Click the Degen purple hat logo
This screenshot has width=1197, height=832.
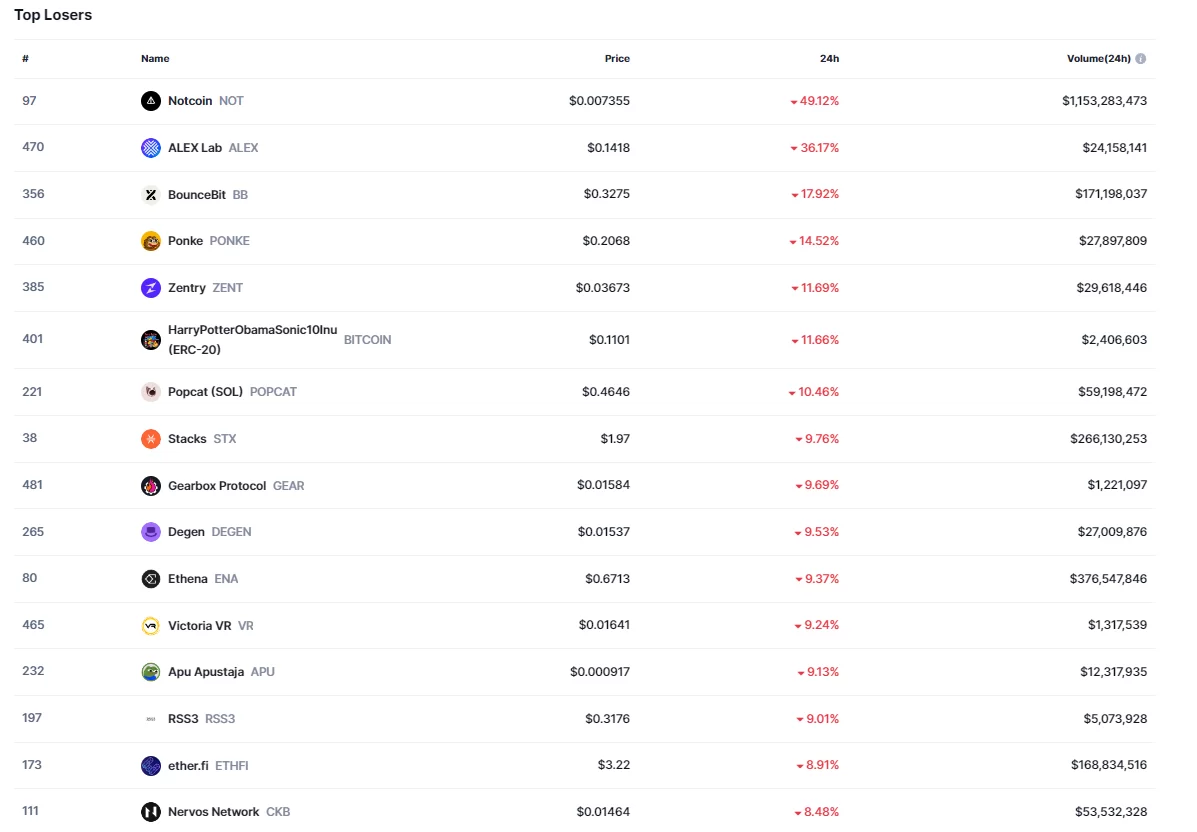tap(150, 532)
